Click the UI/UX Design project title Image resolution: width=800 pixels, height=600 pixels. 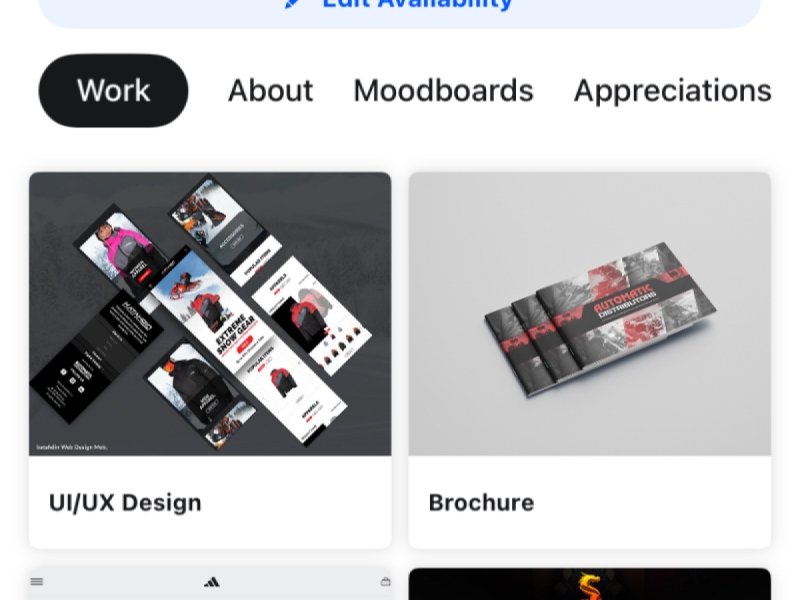click(x=125, y=503)
